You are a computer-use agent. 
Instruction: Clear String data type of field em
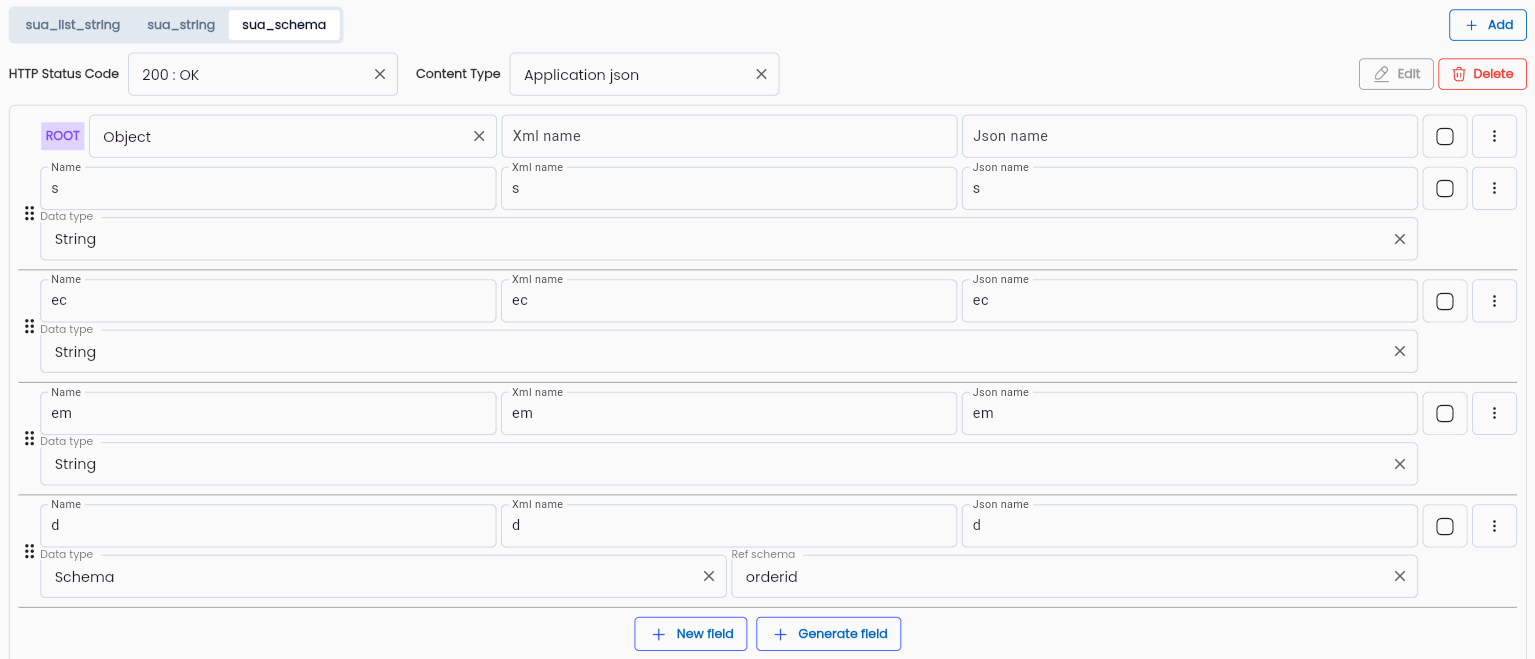[x=1400, y=464]
